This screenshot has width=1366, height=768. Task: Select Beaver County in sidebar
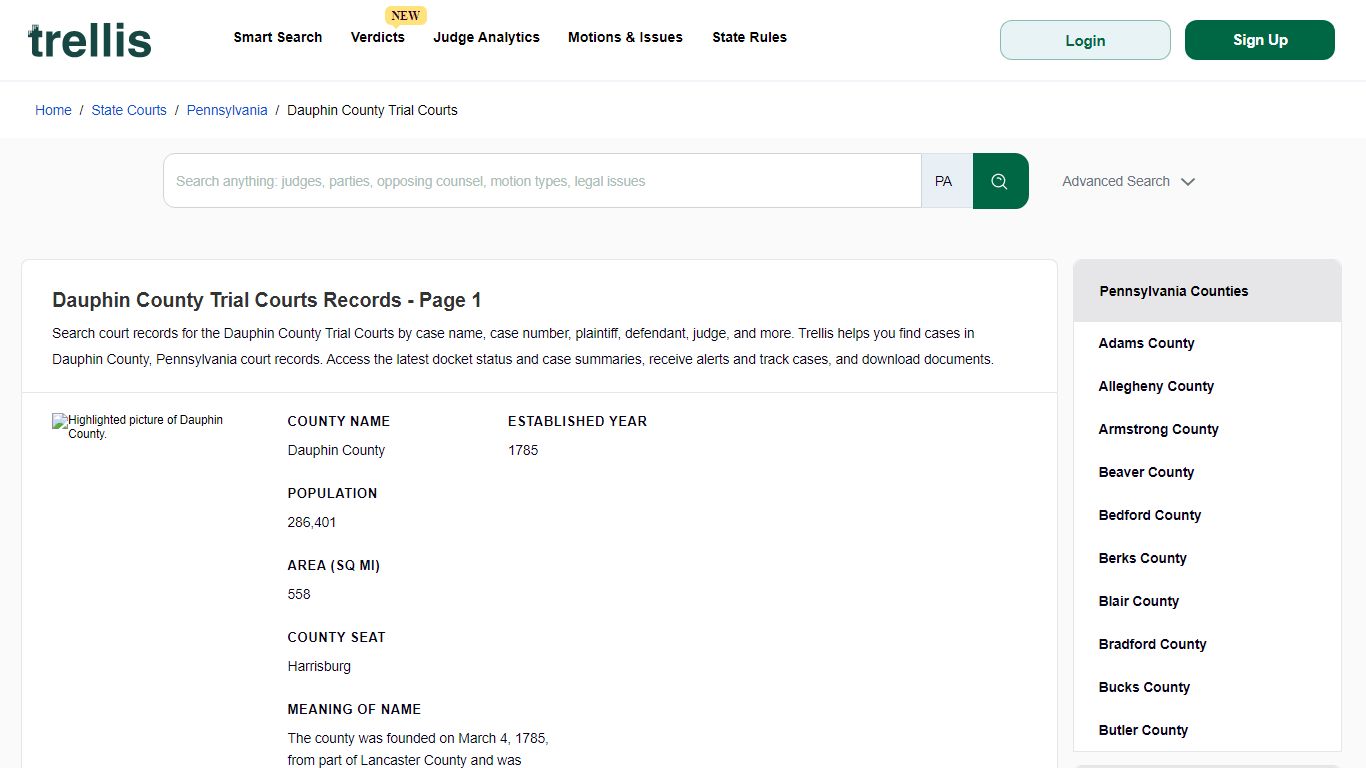click(1147, 472)
